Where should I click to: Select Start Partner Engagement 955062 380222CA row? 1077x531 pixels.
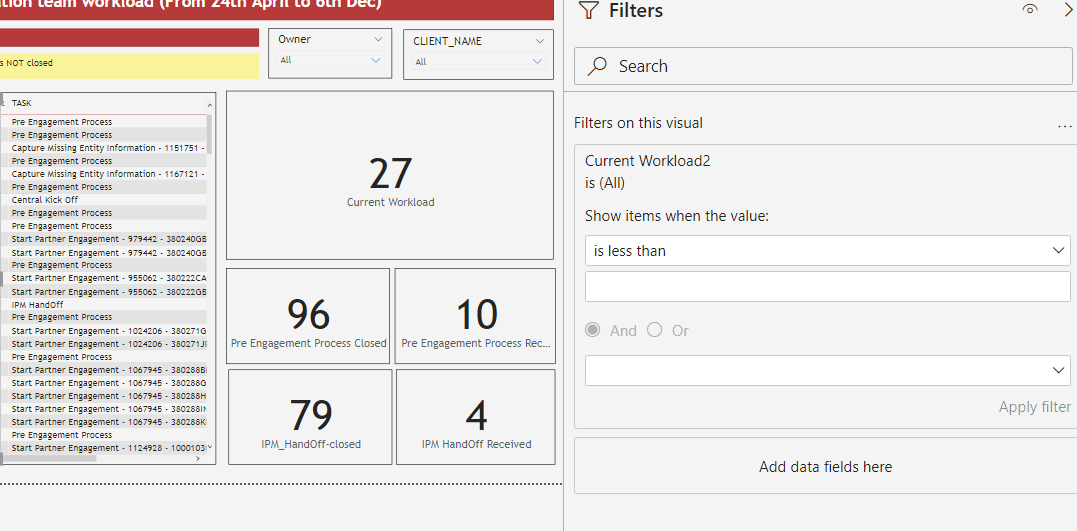104,278
